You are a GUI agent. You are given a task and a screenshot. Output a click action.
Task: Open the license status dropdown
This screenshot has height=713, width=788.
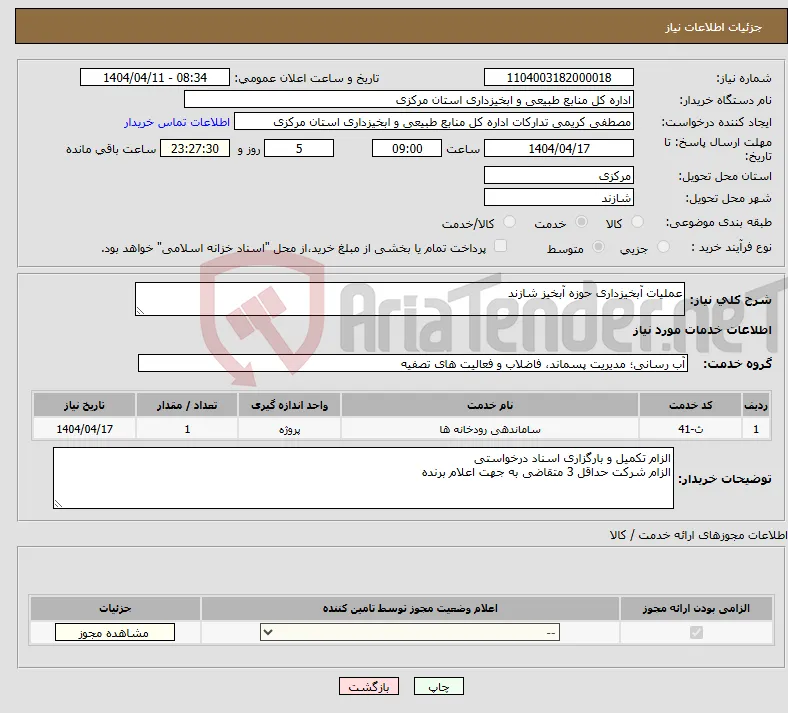tap(410, 632)
